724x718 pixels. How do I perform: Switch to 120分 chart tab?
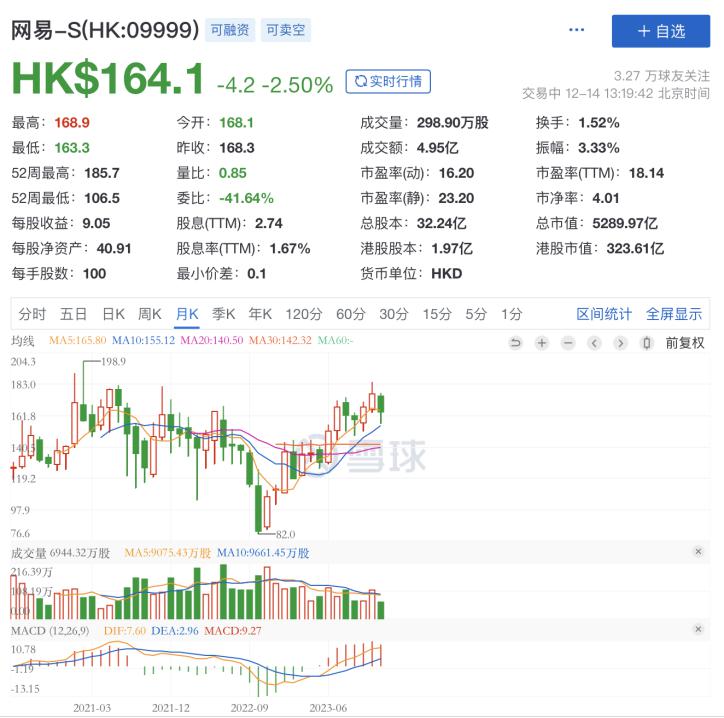pos(303,314)
